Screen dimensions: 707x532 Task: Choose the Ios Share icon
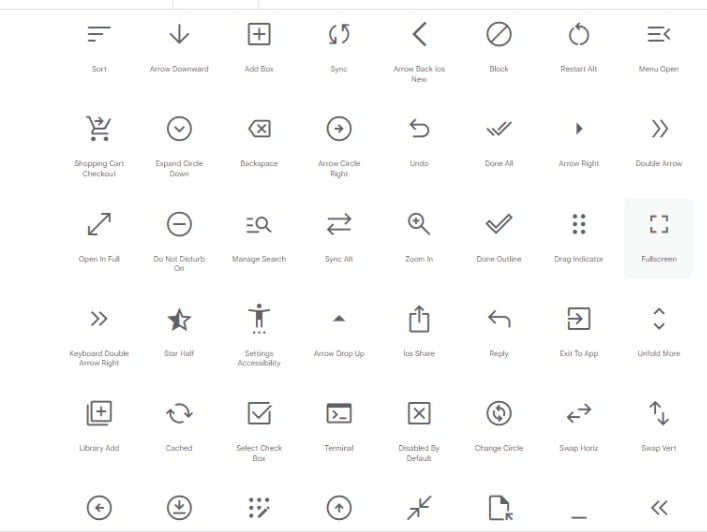[419, 319]
